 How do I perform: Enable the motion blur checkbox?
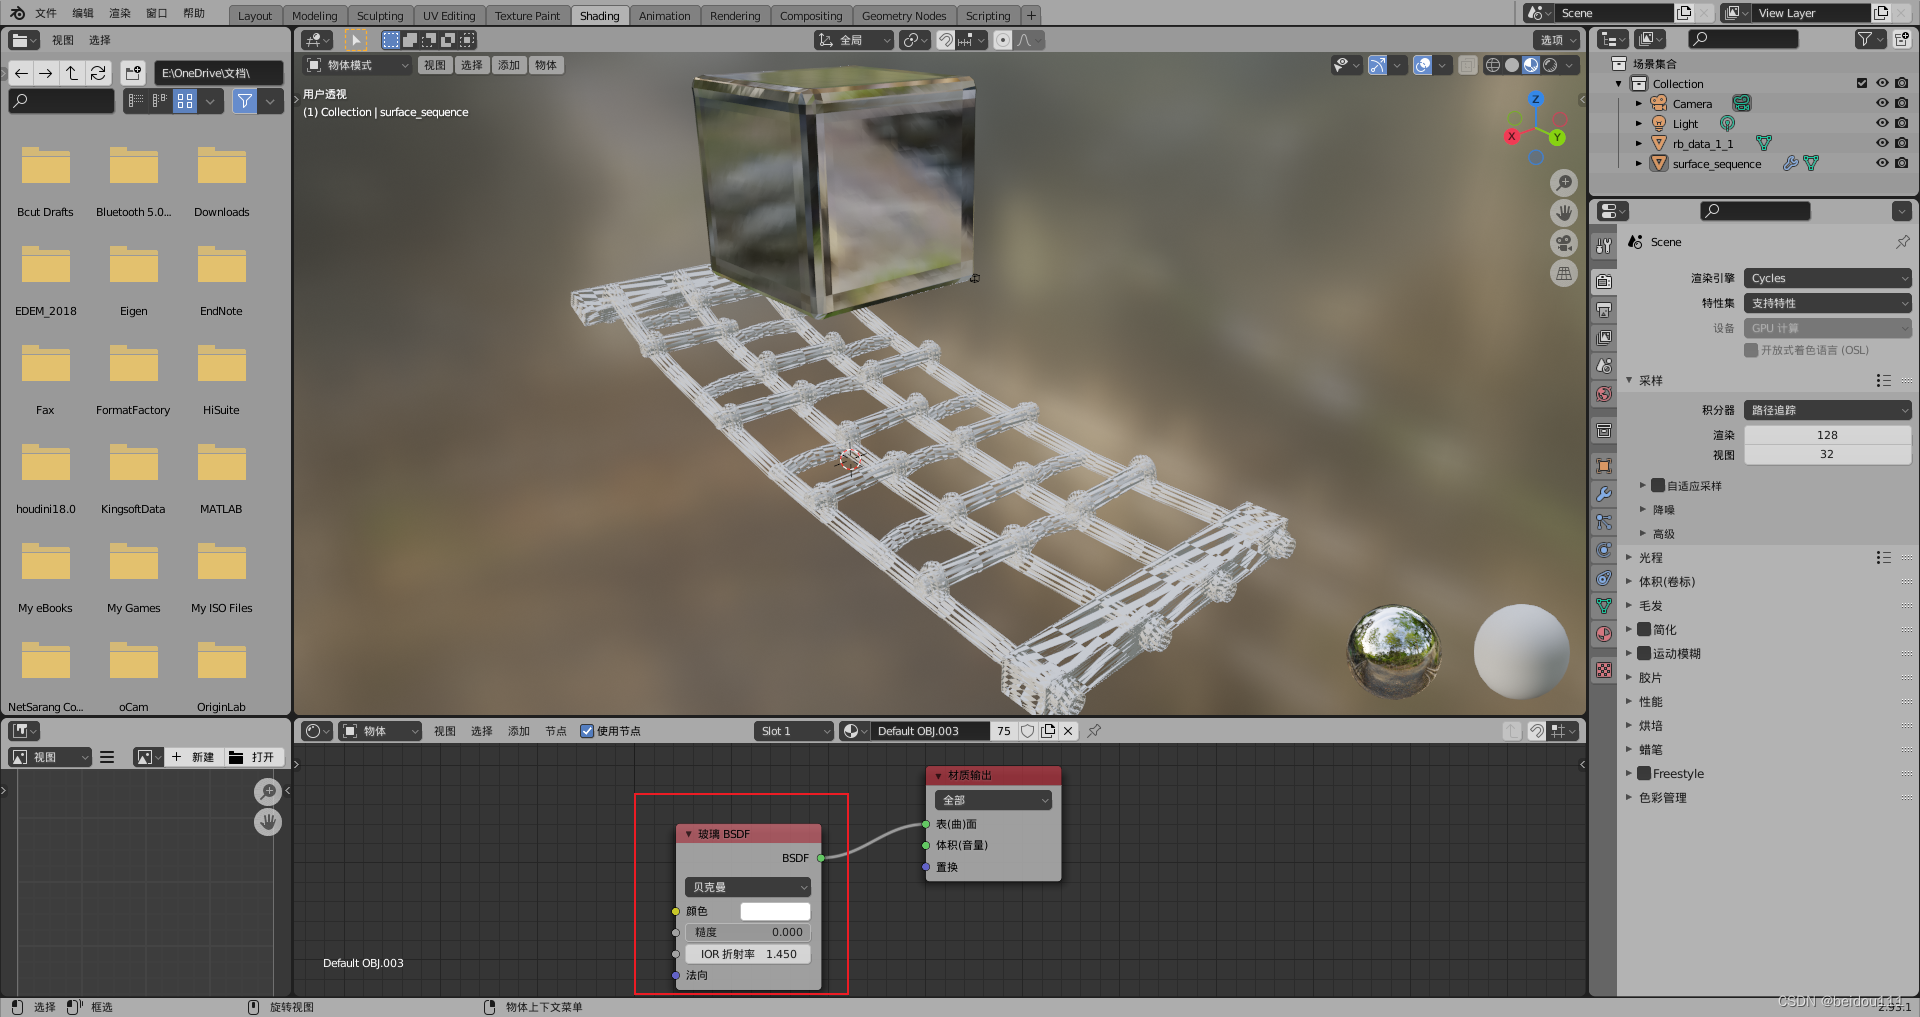click(1644, 654)
